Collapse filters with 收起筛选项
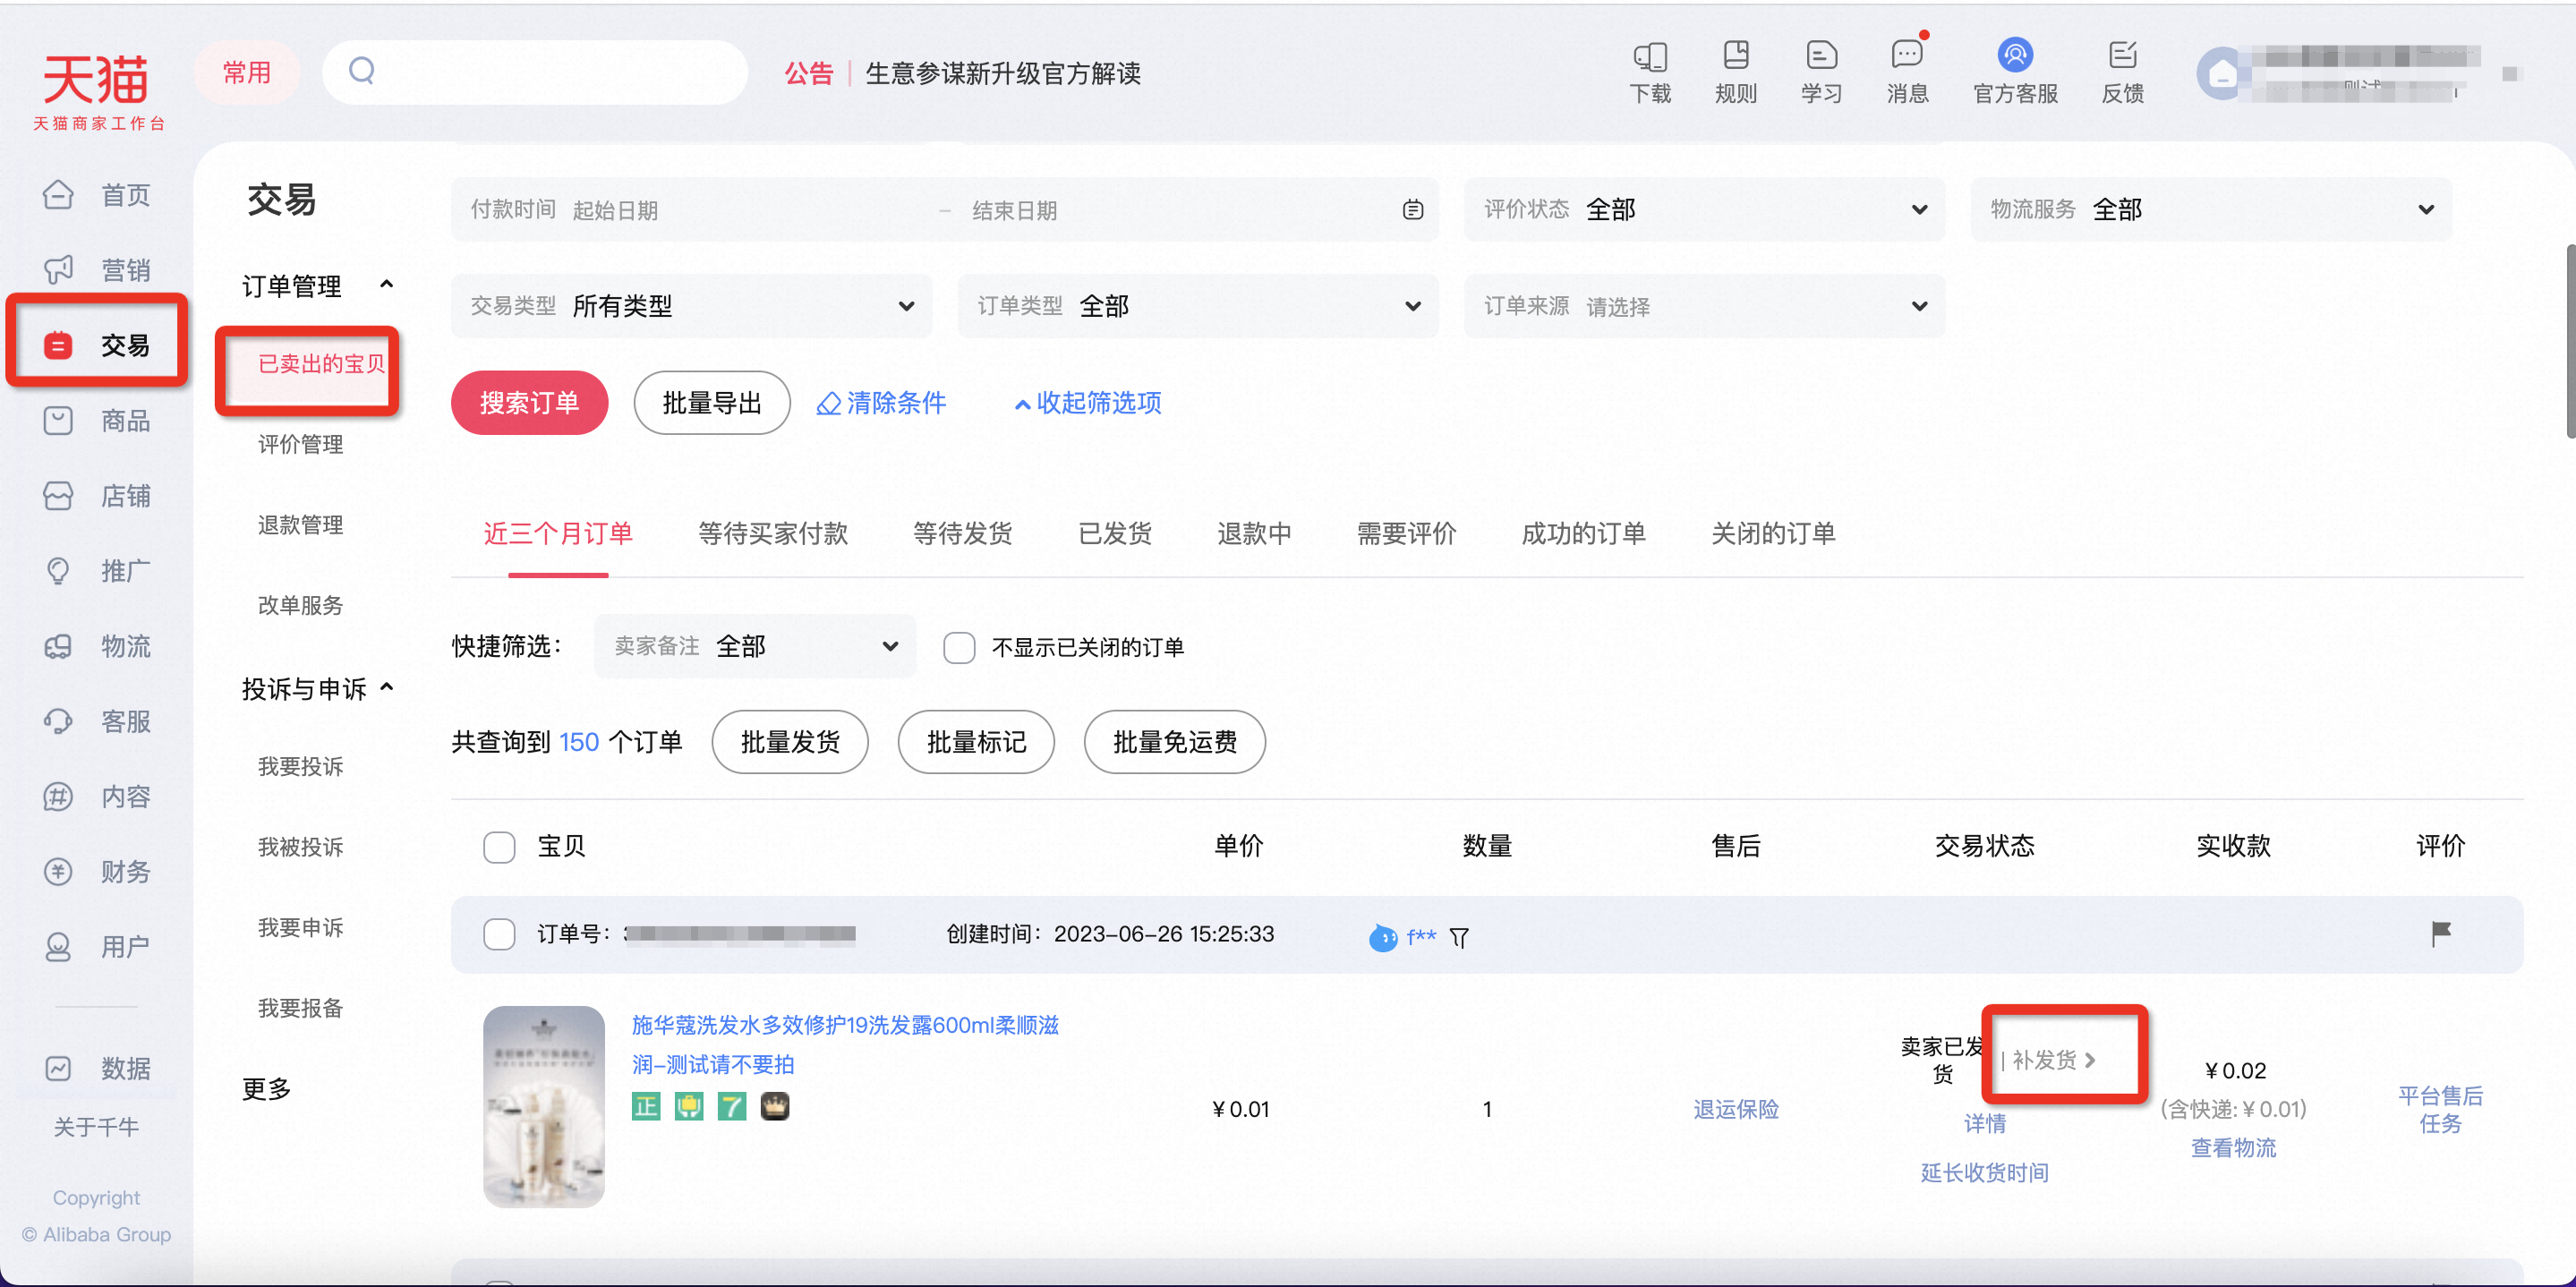This screenshot has height=1287, width=2576. (1088, 403)
